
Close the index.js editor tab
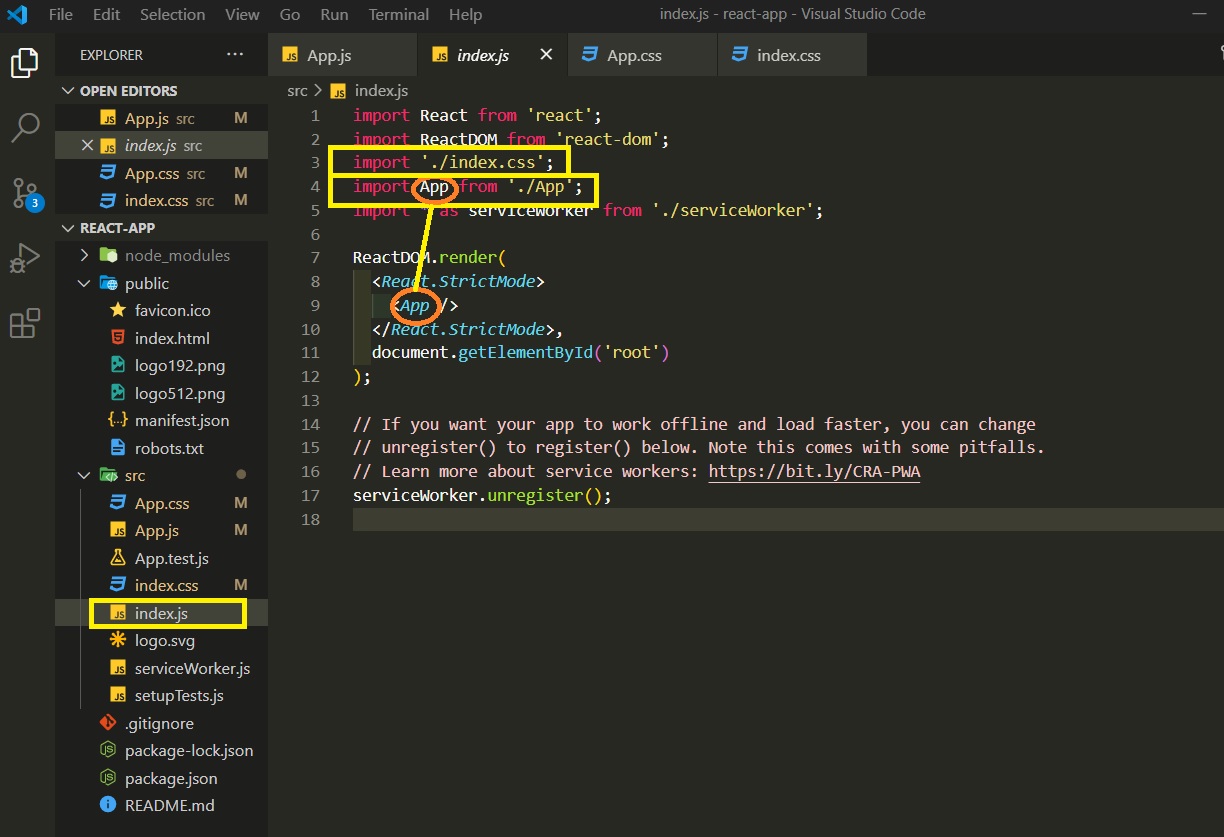[546, 55]
